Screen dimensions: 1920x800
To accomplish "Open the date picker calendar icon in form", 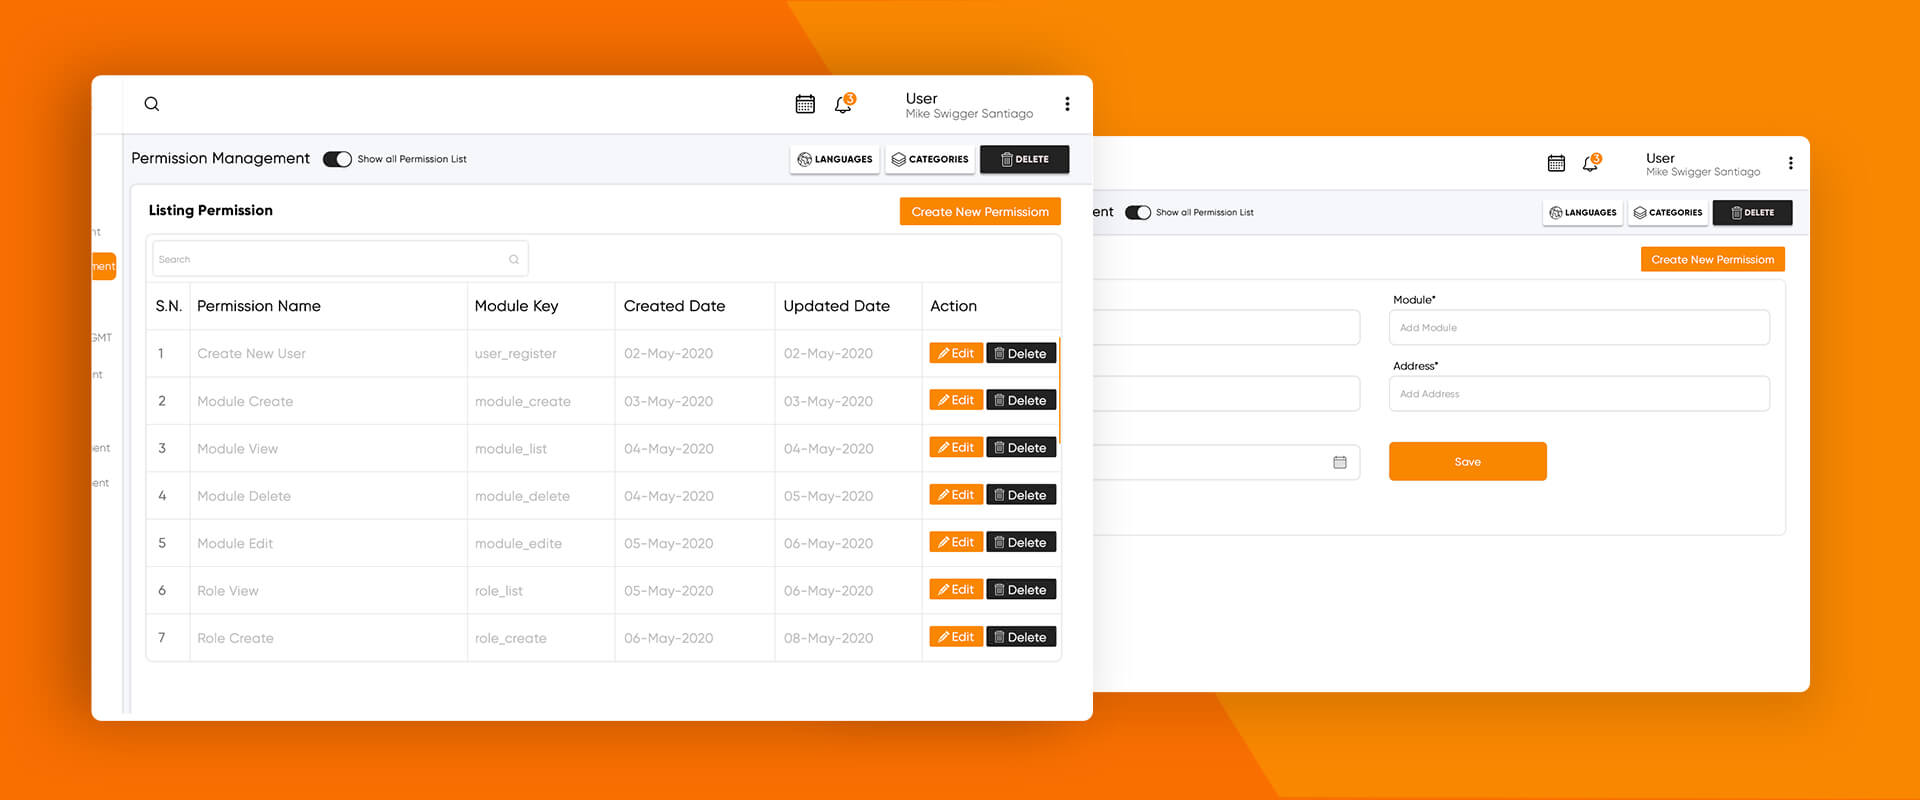I will (1340, 462).
